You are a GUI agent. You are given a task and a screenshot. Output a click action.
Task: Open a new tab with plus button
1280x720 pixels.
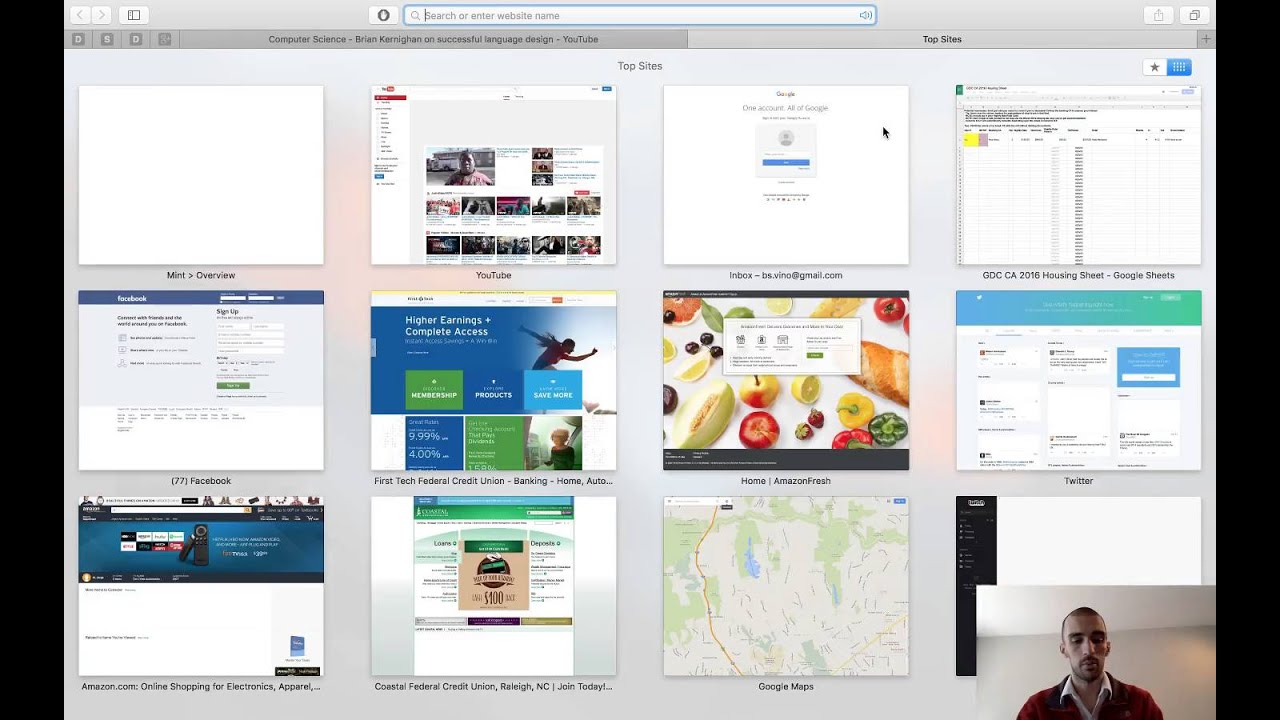[1207, 39]
